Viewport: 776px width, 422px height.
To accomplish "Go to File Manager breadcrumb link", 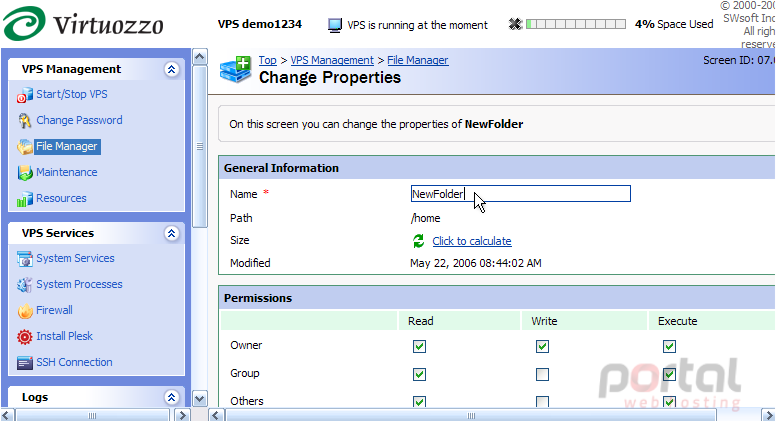I will click(x=418, y=60).
